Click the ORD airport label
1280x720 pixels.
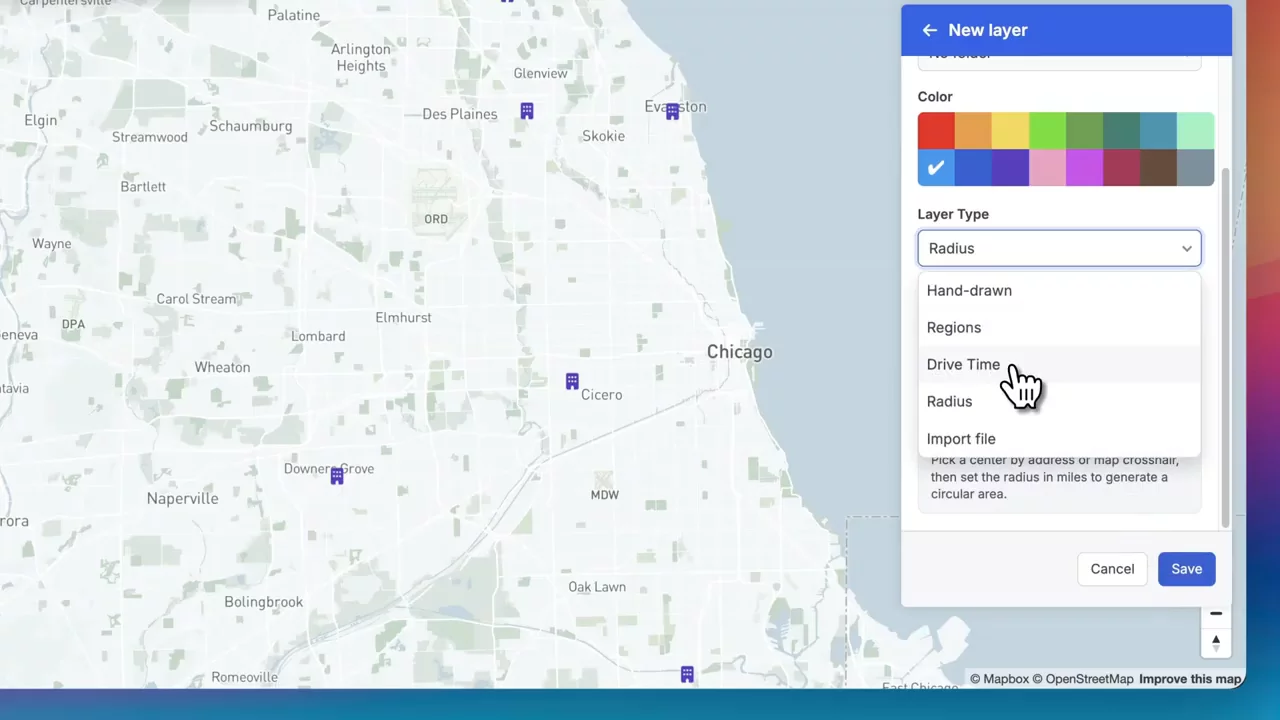(x=436, y=219)
